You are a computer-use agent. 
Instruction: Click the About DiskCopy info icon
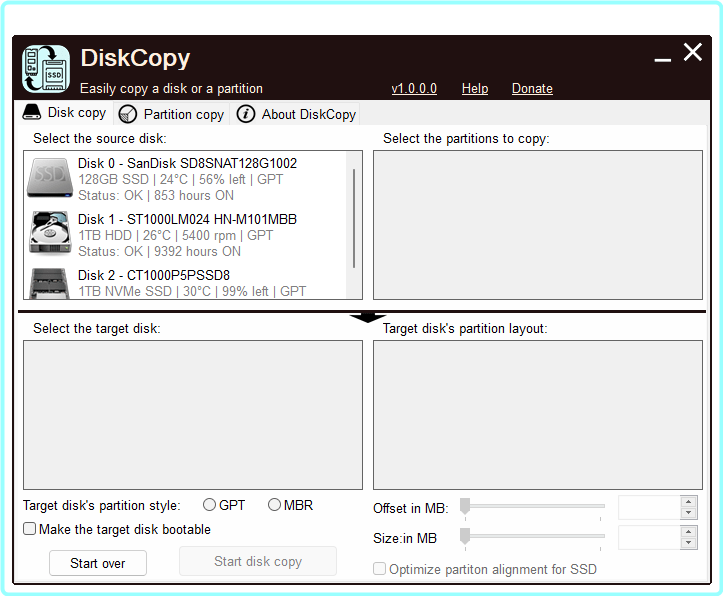[x=246, y=114]
